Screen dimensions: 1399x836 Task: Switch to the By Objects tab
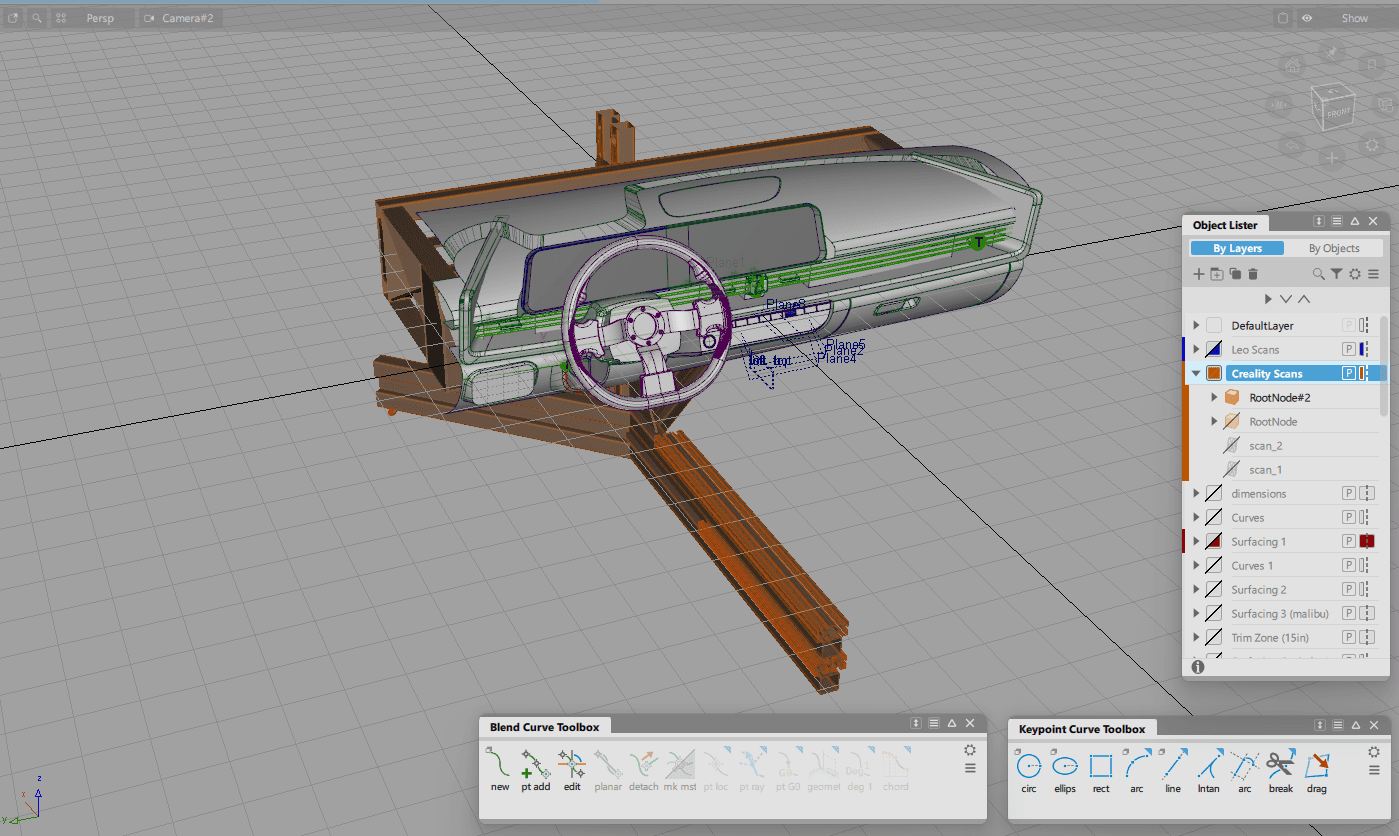point(1334,248)
